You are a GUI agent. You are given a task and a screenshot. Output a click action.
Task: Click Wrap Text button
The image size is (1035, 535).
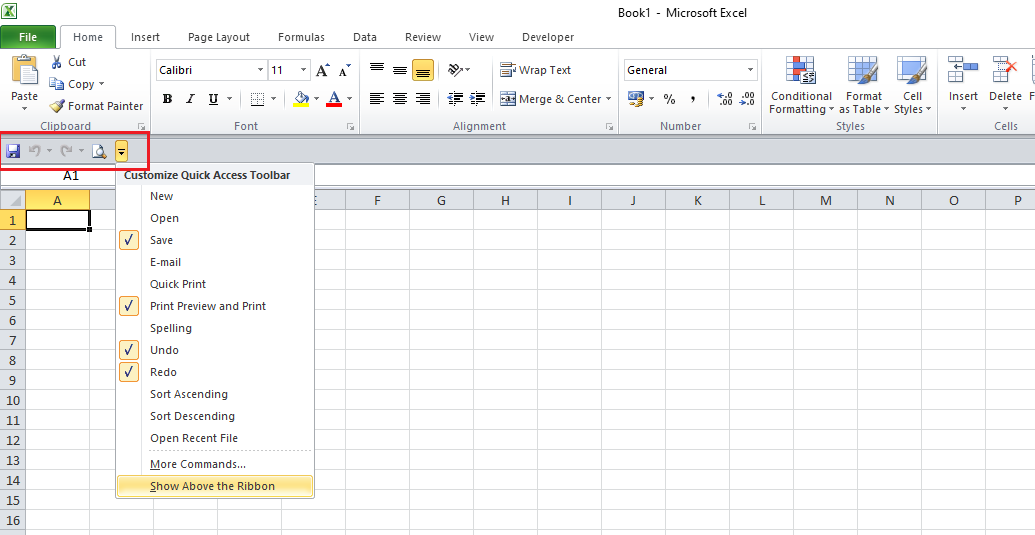[x=535, y=70]
